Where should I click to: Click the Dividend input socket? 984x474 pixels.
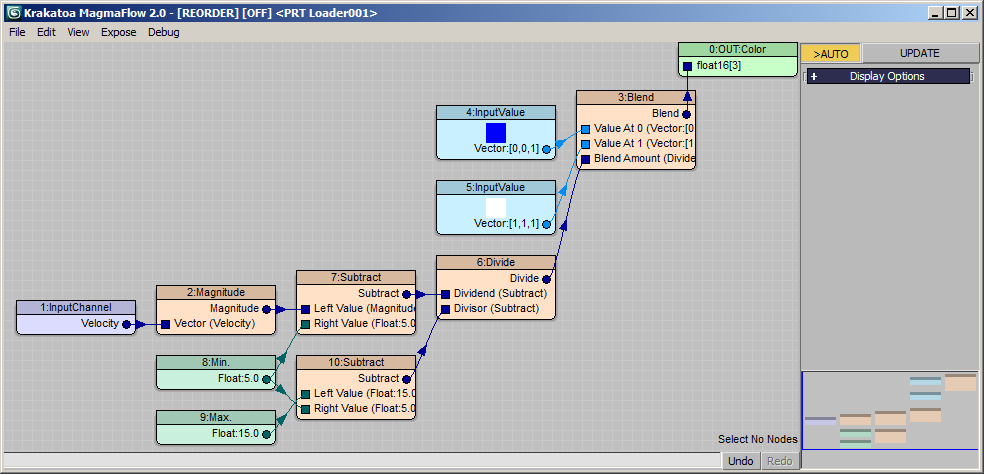click(x=445, y=294)
